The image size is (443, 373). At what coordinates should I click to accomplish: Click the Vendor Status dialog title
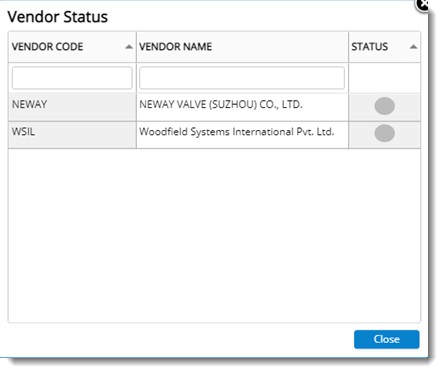point(58,17)
